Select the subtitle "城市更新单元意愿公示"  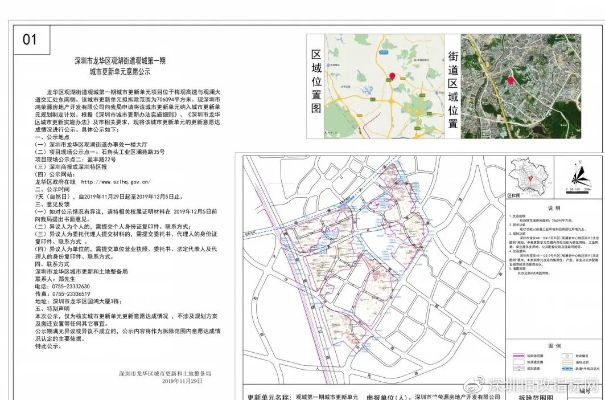[x=120, y=72]
